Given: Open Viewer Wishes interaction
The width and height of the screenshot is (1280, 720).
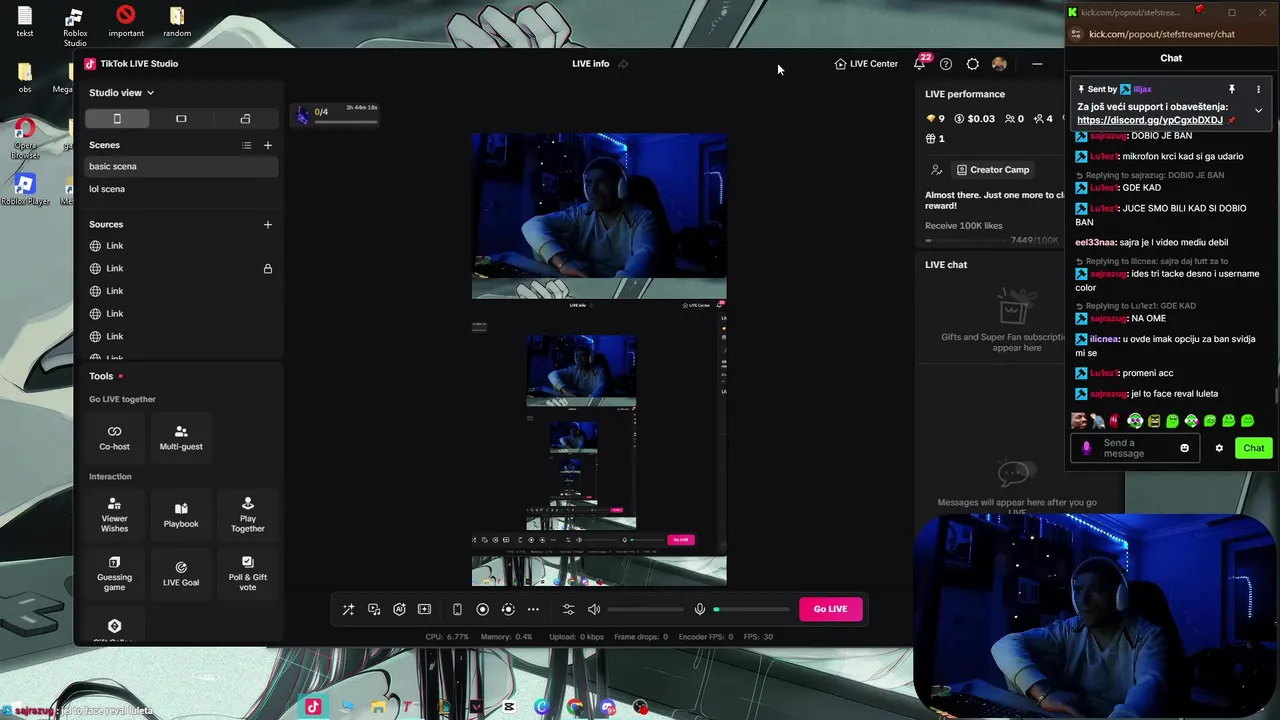Looking at the screenshot, I should (x=114, y=514).
